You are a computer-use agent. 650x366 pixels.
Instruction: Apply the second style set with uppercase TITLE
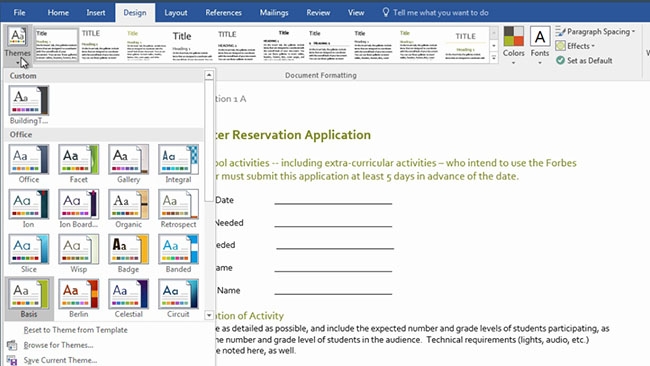pyautogui.click(x=102, y=45)
